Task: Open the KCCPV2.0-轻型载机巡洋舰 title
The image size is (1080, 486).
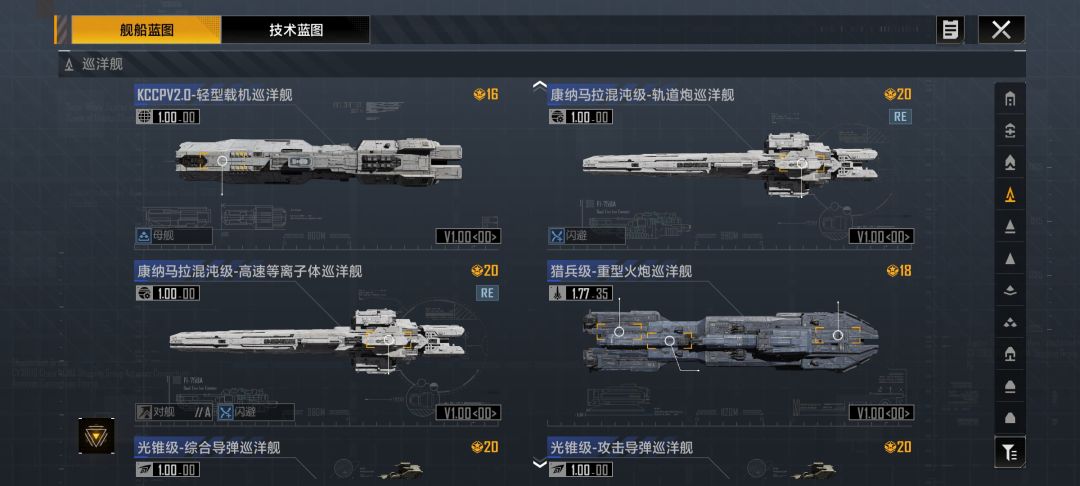Action: click(214, 94)
